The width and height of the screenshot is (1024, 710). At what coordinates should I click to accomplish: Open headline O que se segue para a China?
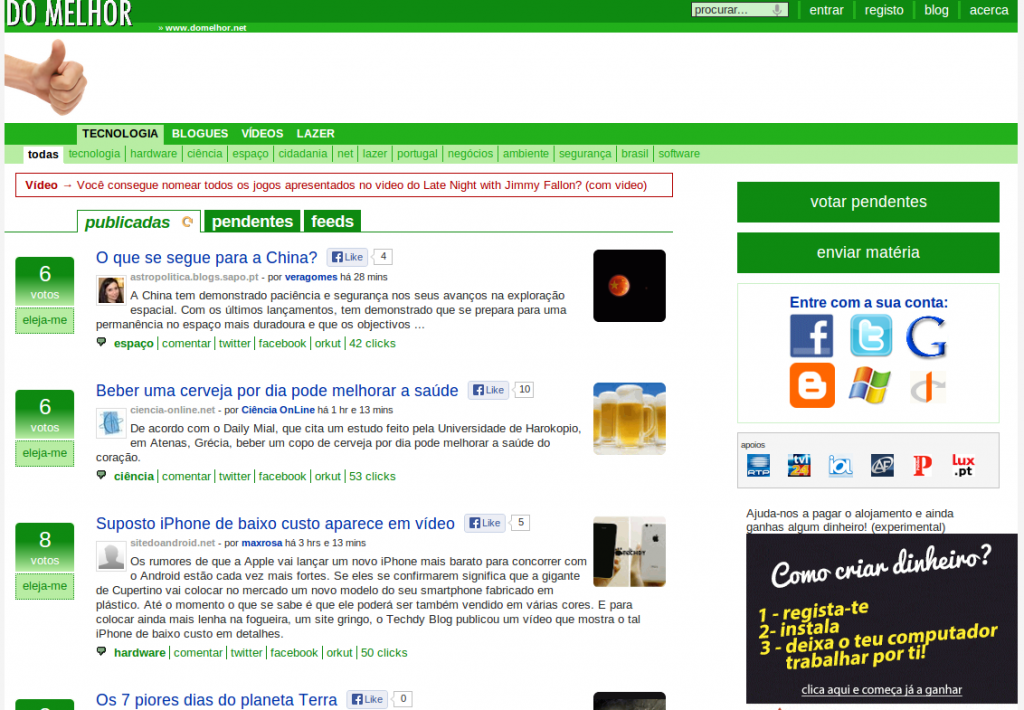(x=206, y=257)
